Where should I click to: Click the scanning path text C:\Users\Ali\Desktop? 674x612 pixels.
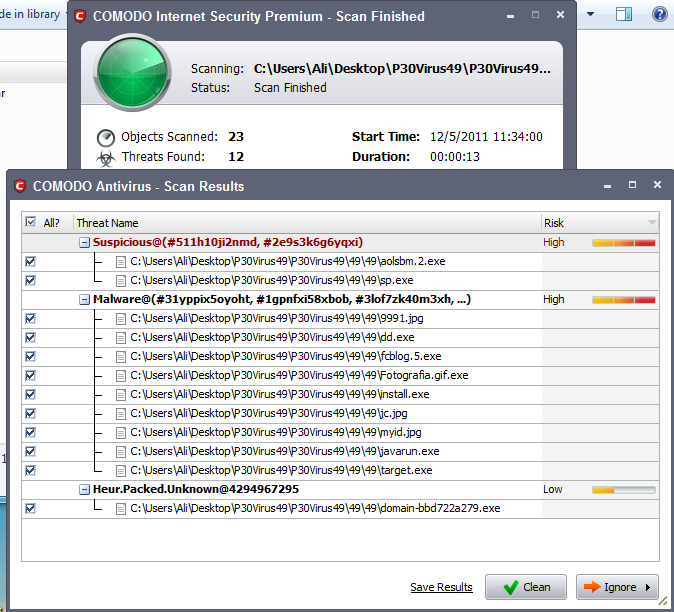[x=402, y=69]
